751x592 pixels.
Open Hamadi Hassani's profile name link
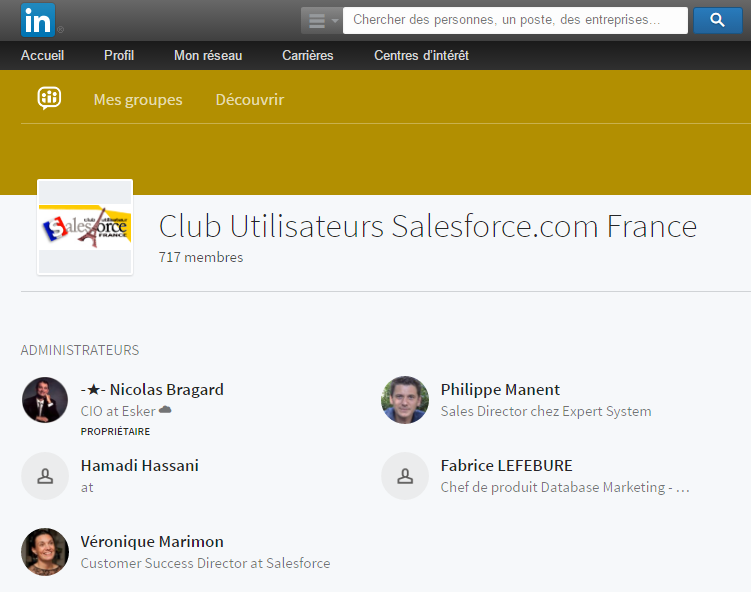click(139, 466)
